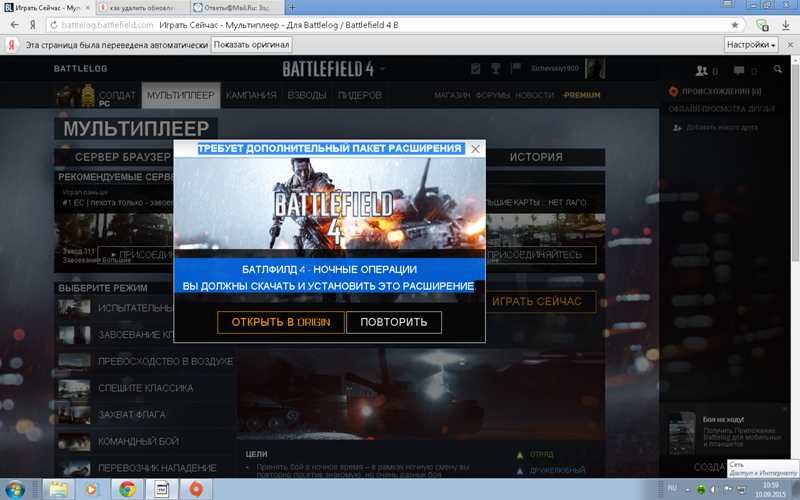Viewport: 800px width, 500px height.
Task: Open the ВЗВОДЫ navigation tab
Action: 307,95
